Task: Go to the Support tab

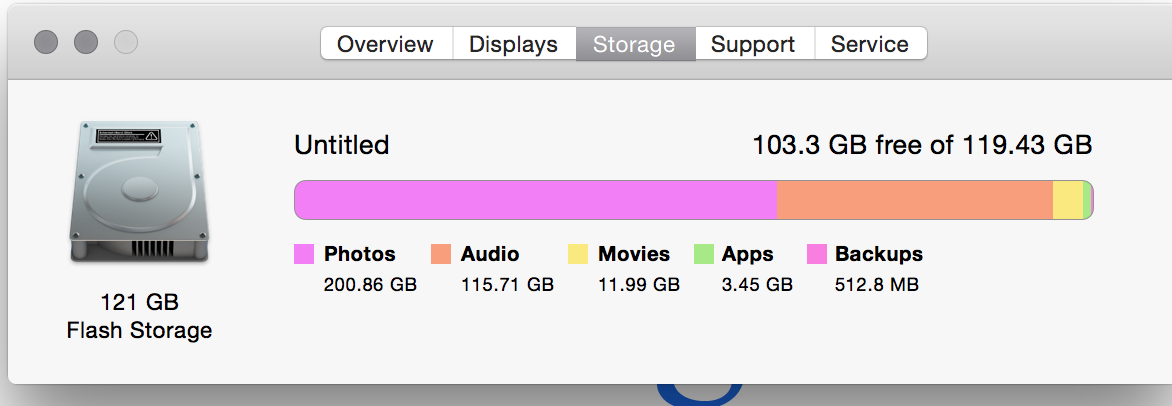Action: coord(754,43)
